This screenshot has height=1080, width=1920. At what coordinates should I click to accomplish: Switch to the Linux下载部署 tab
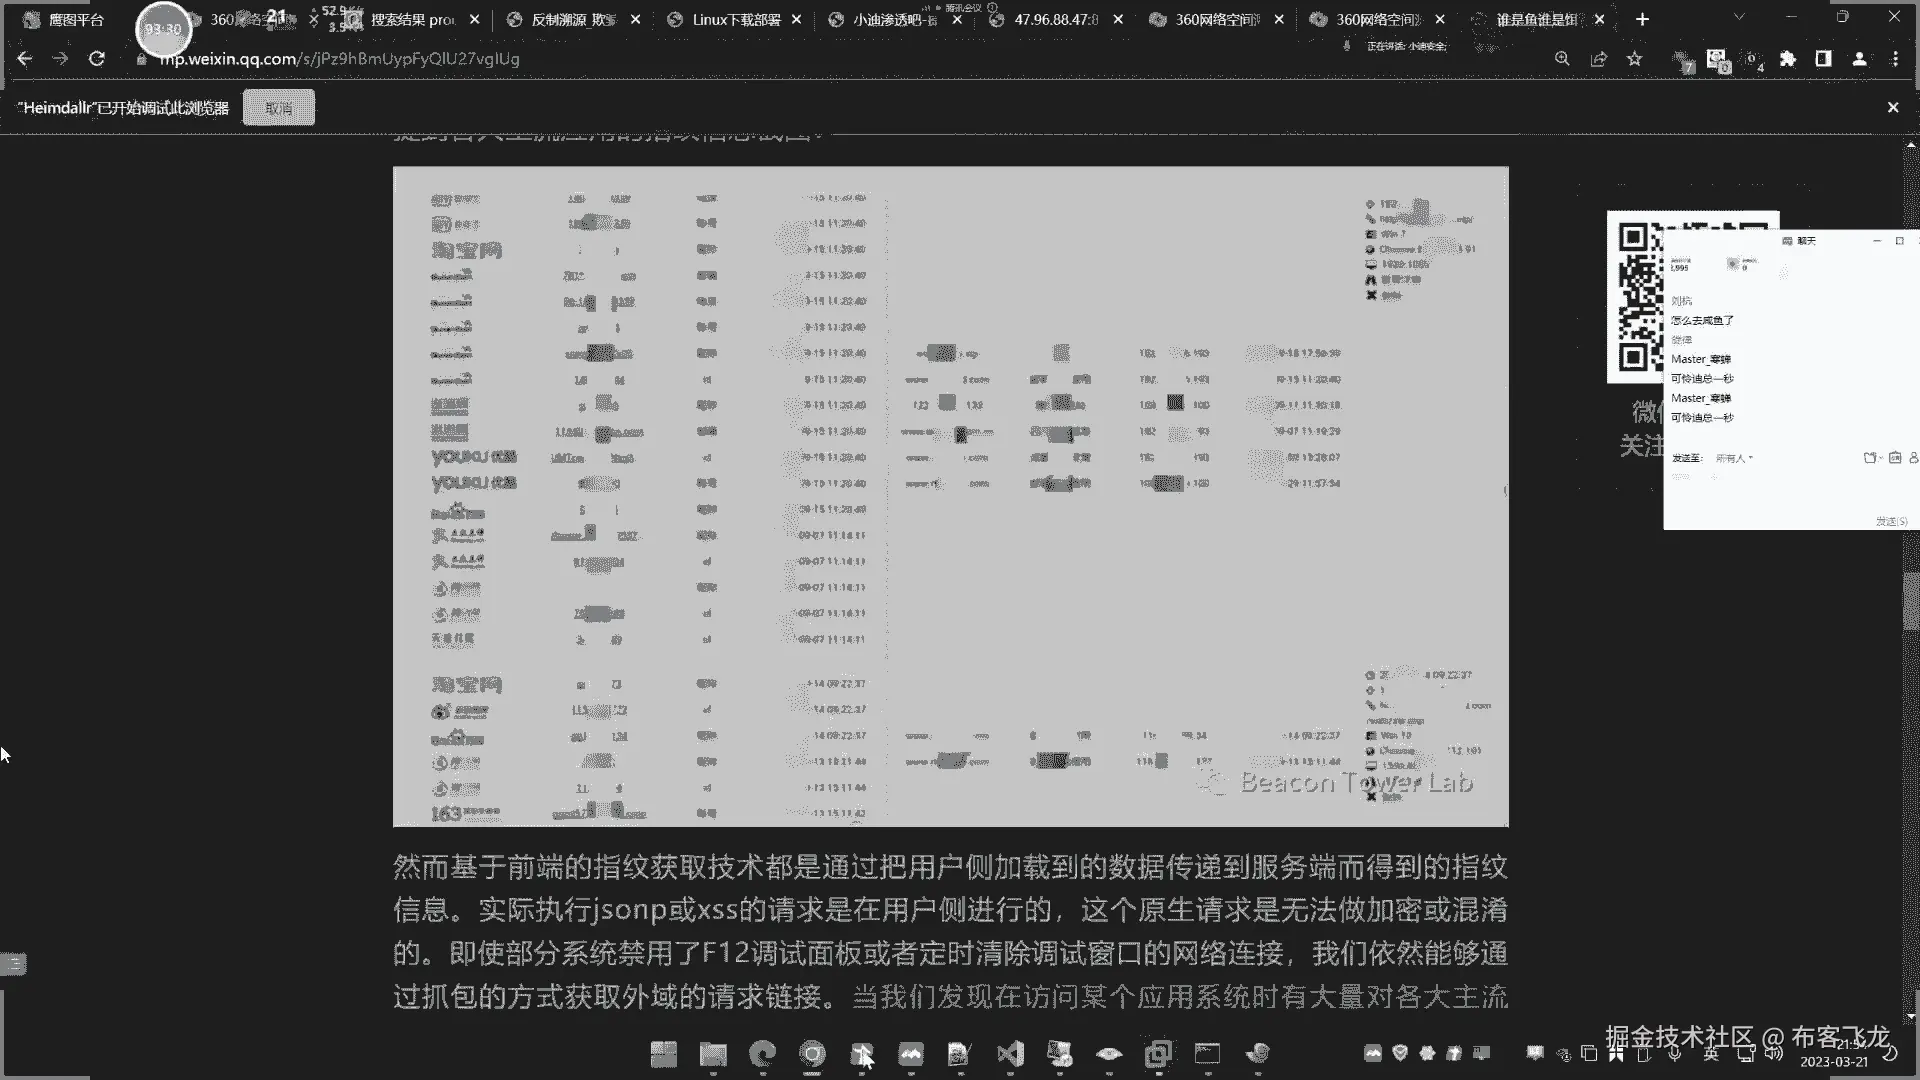click(736, 19)
